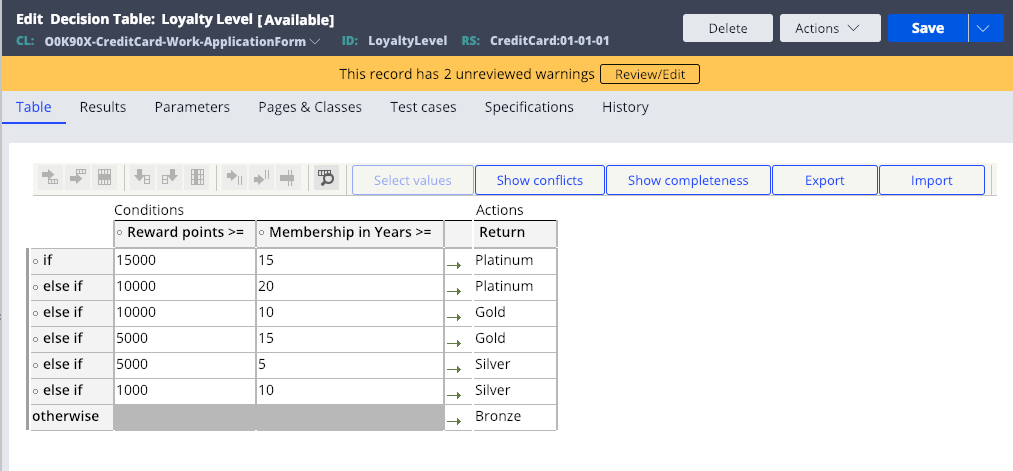Click the magnifier table search icon
This screenshot has height=471, width=1013.
pos(326,177)
